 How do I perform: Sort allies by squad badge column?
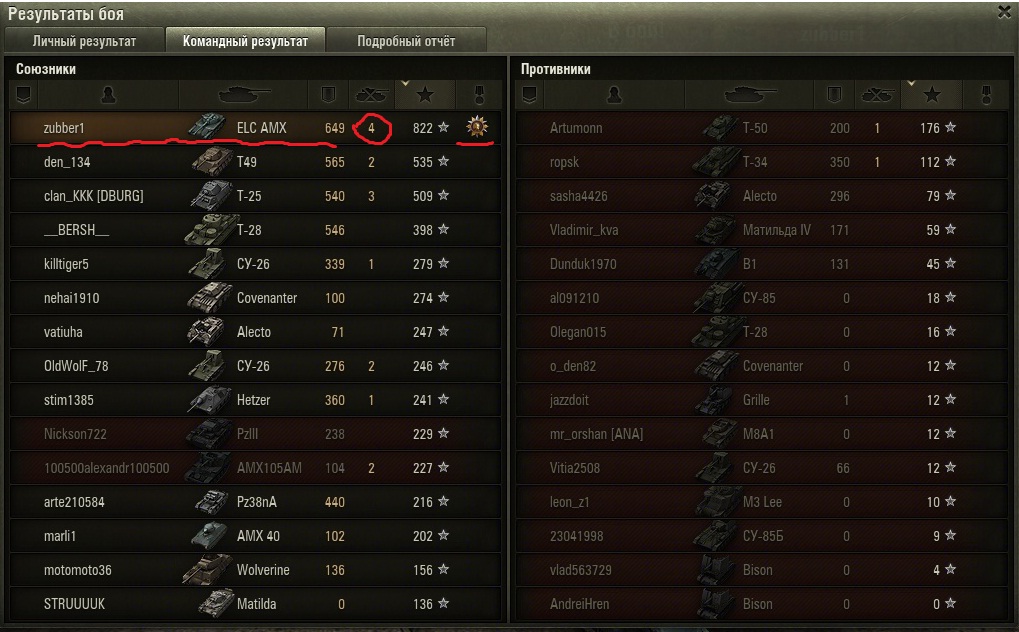point(23,95)
